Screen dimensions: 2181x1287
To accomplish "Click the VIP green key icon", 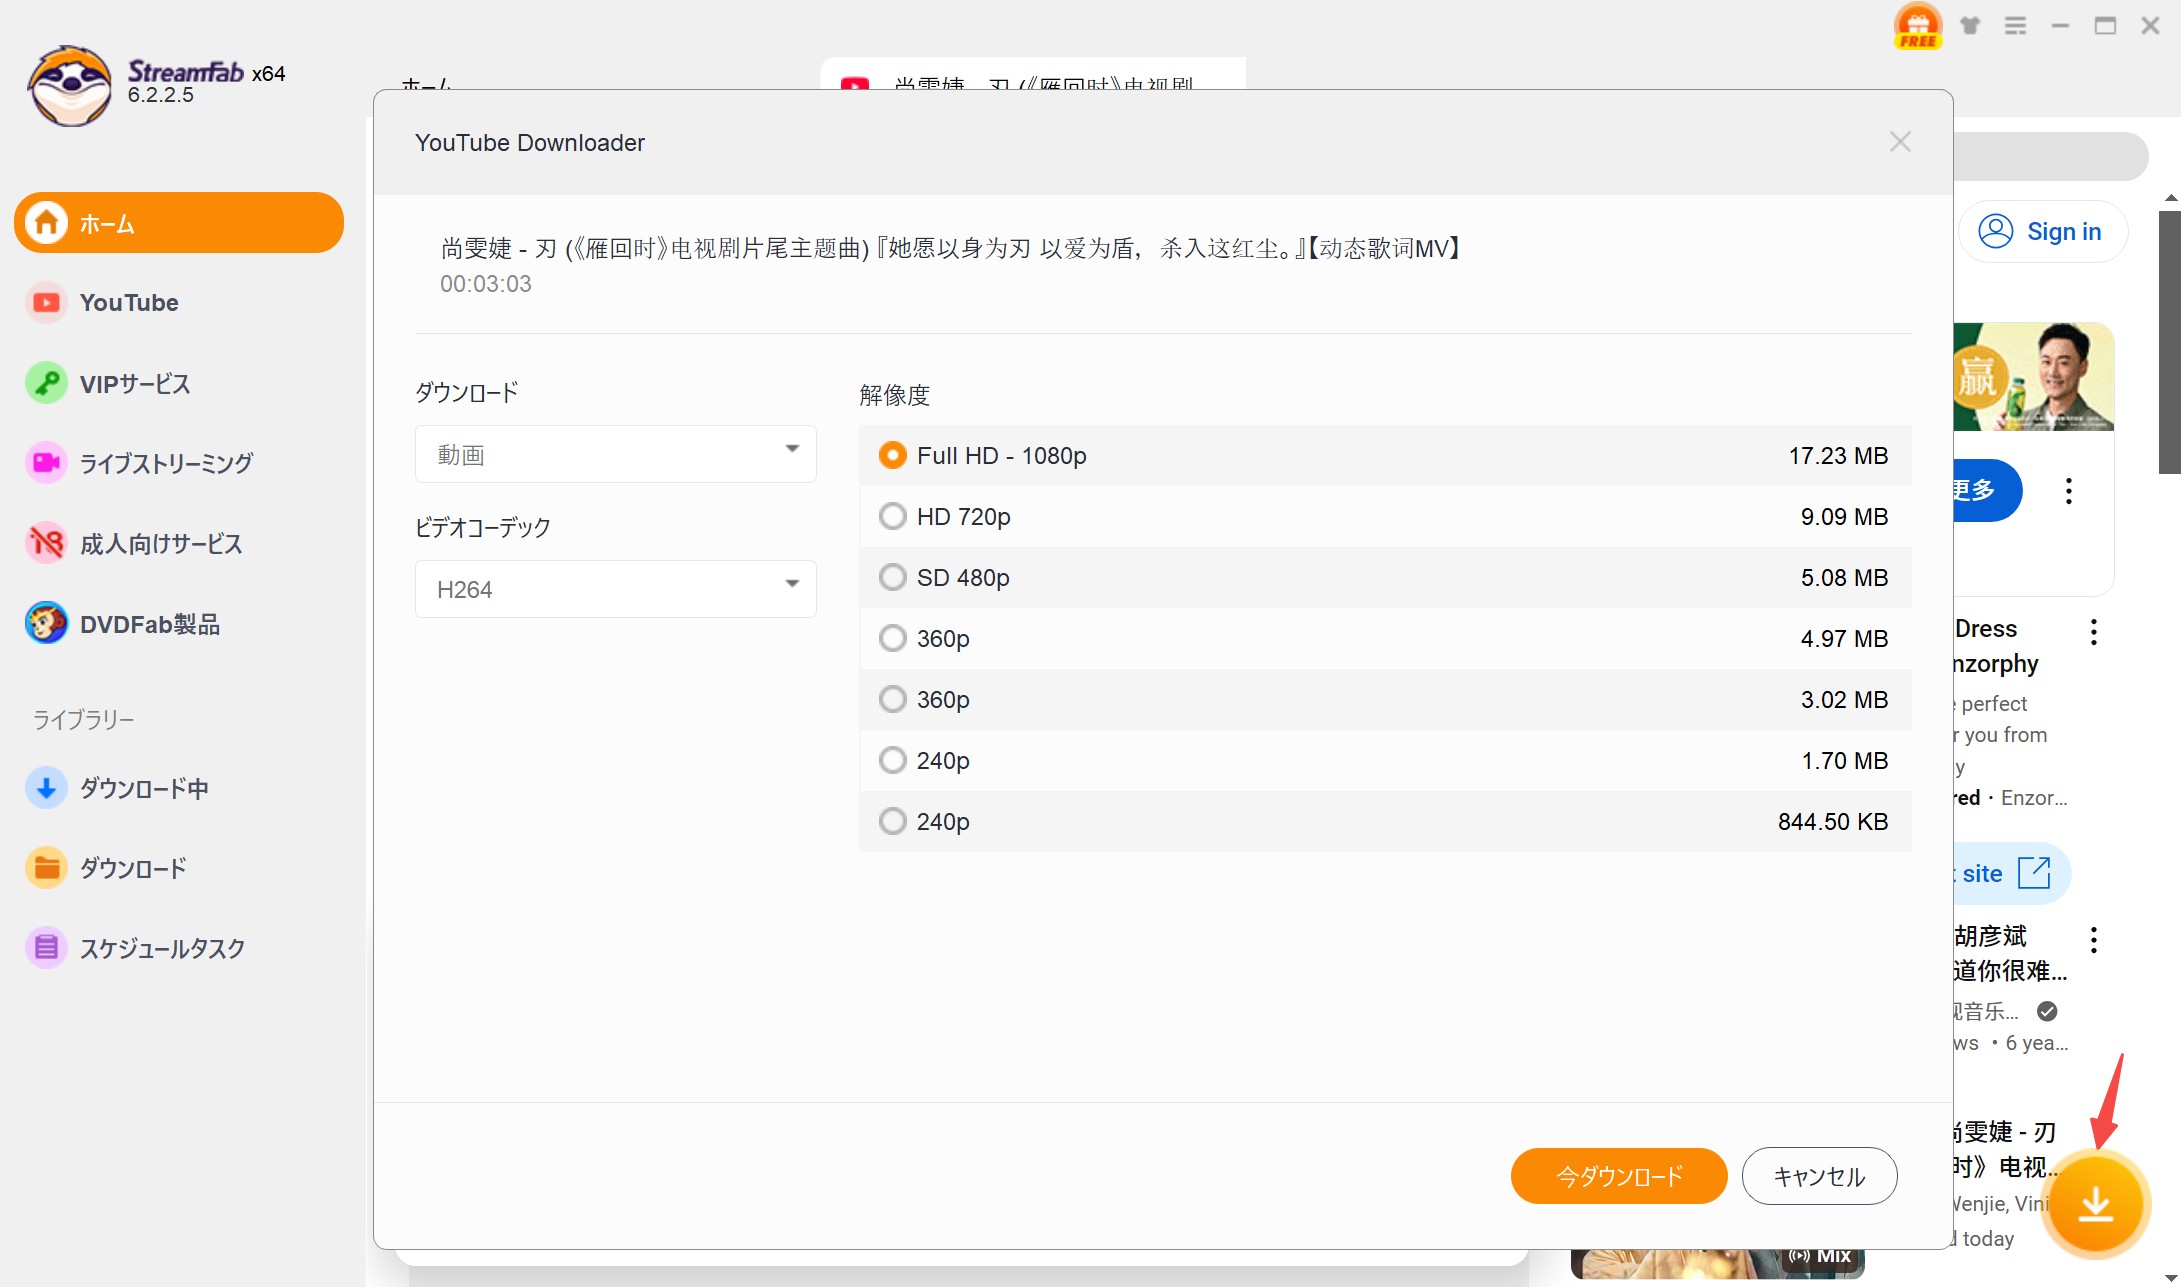I will point(46,383).
